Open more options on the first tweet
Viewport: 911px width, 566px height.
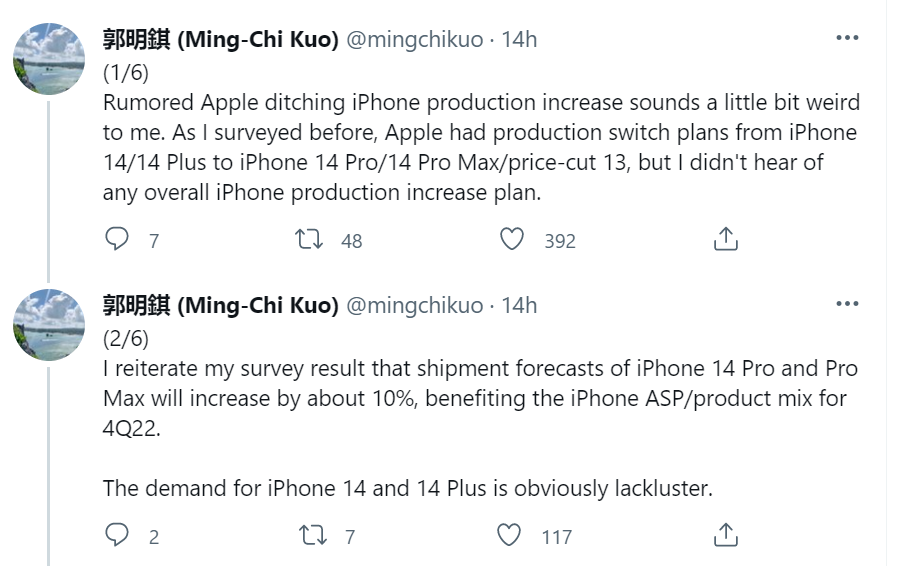point(847,38)
